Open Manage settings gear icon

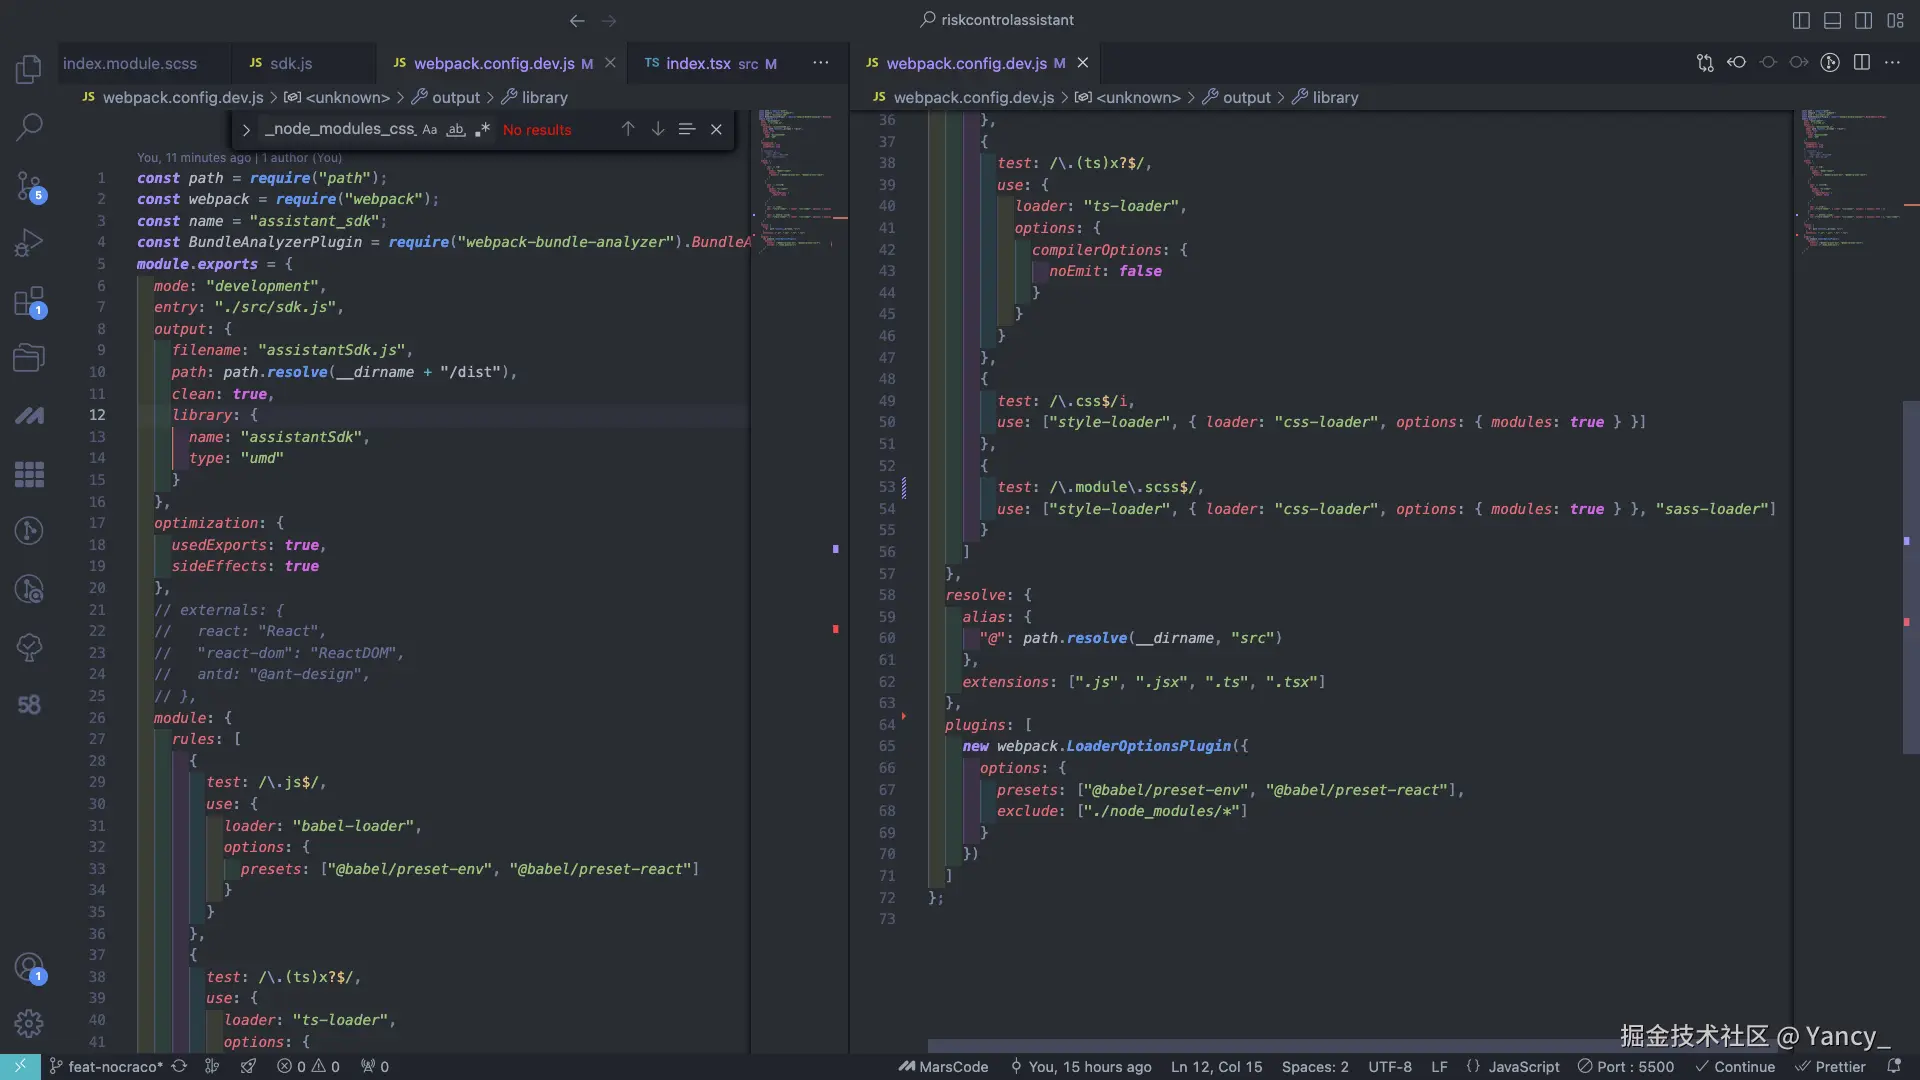[29, 1023]
